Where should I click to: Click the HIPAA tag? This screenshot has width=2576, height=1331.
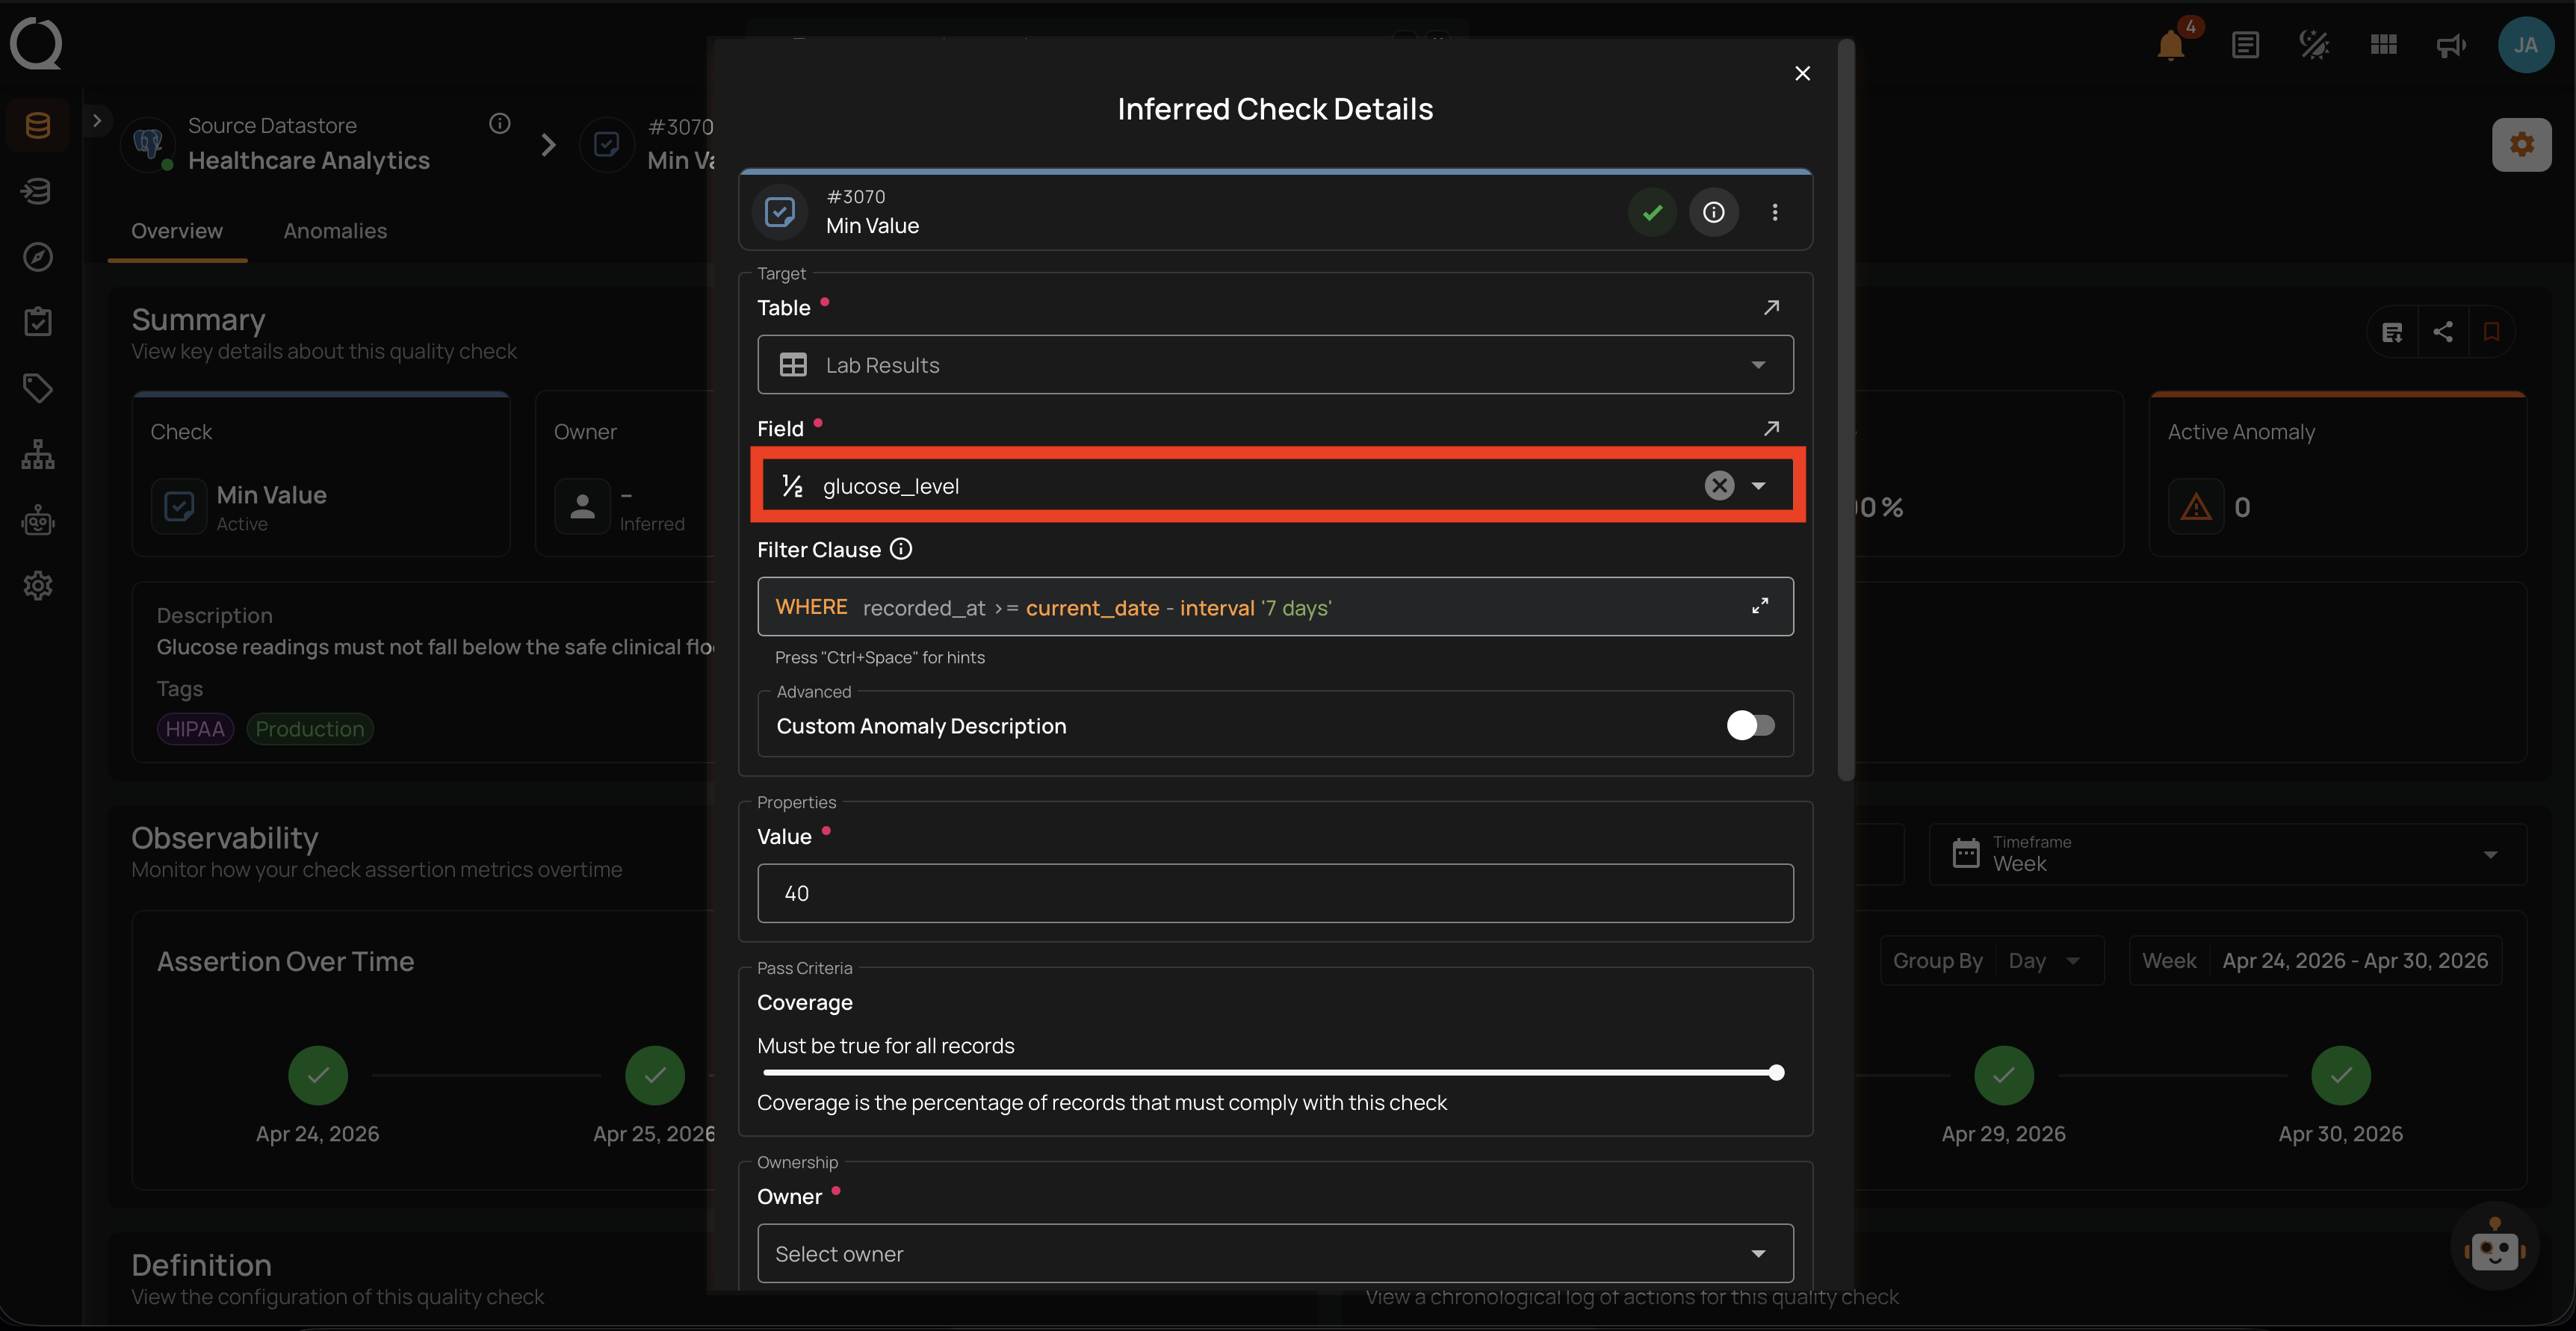pos(195,729)
